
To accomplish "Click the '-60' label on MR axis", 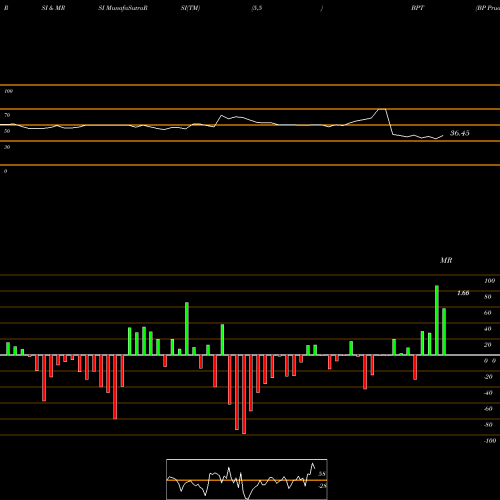I will tap(488, 409).
